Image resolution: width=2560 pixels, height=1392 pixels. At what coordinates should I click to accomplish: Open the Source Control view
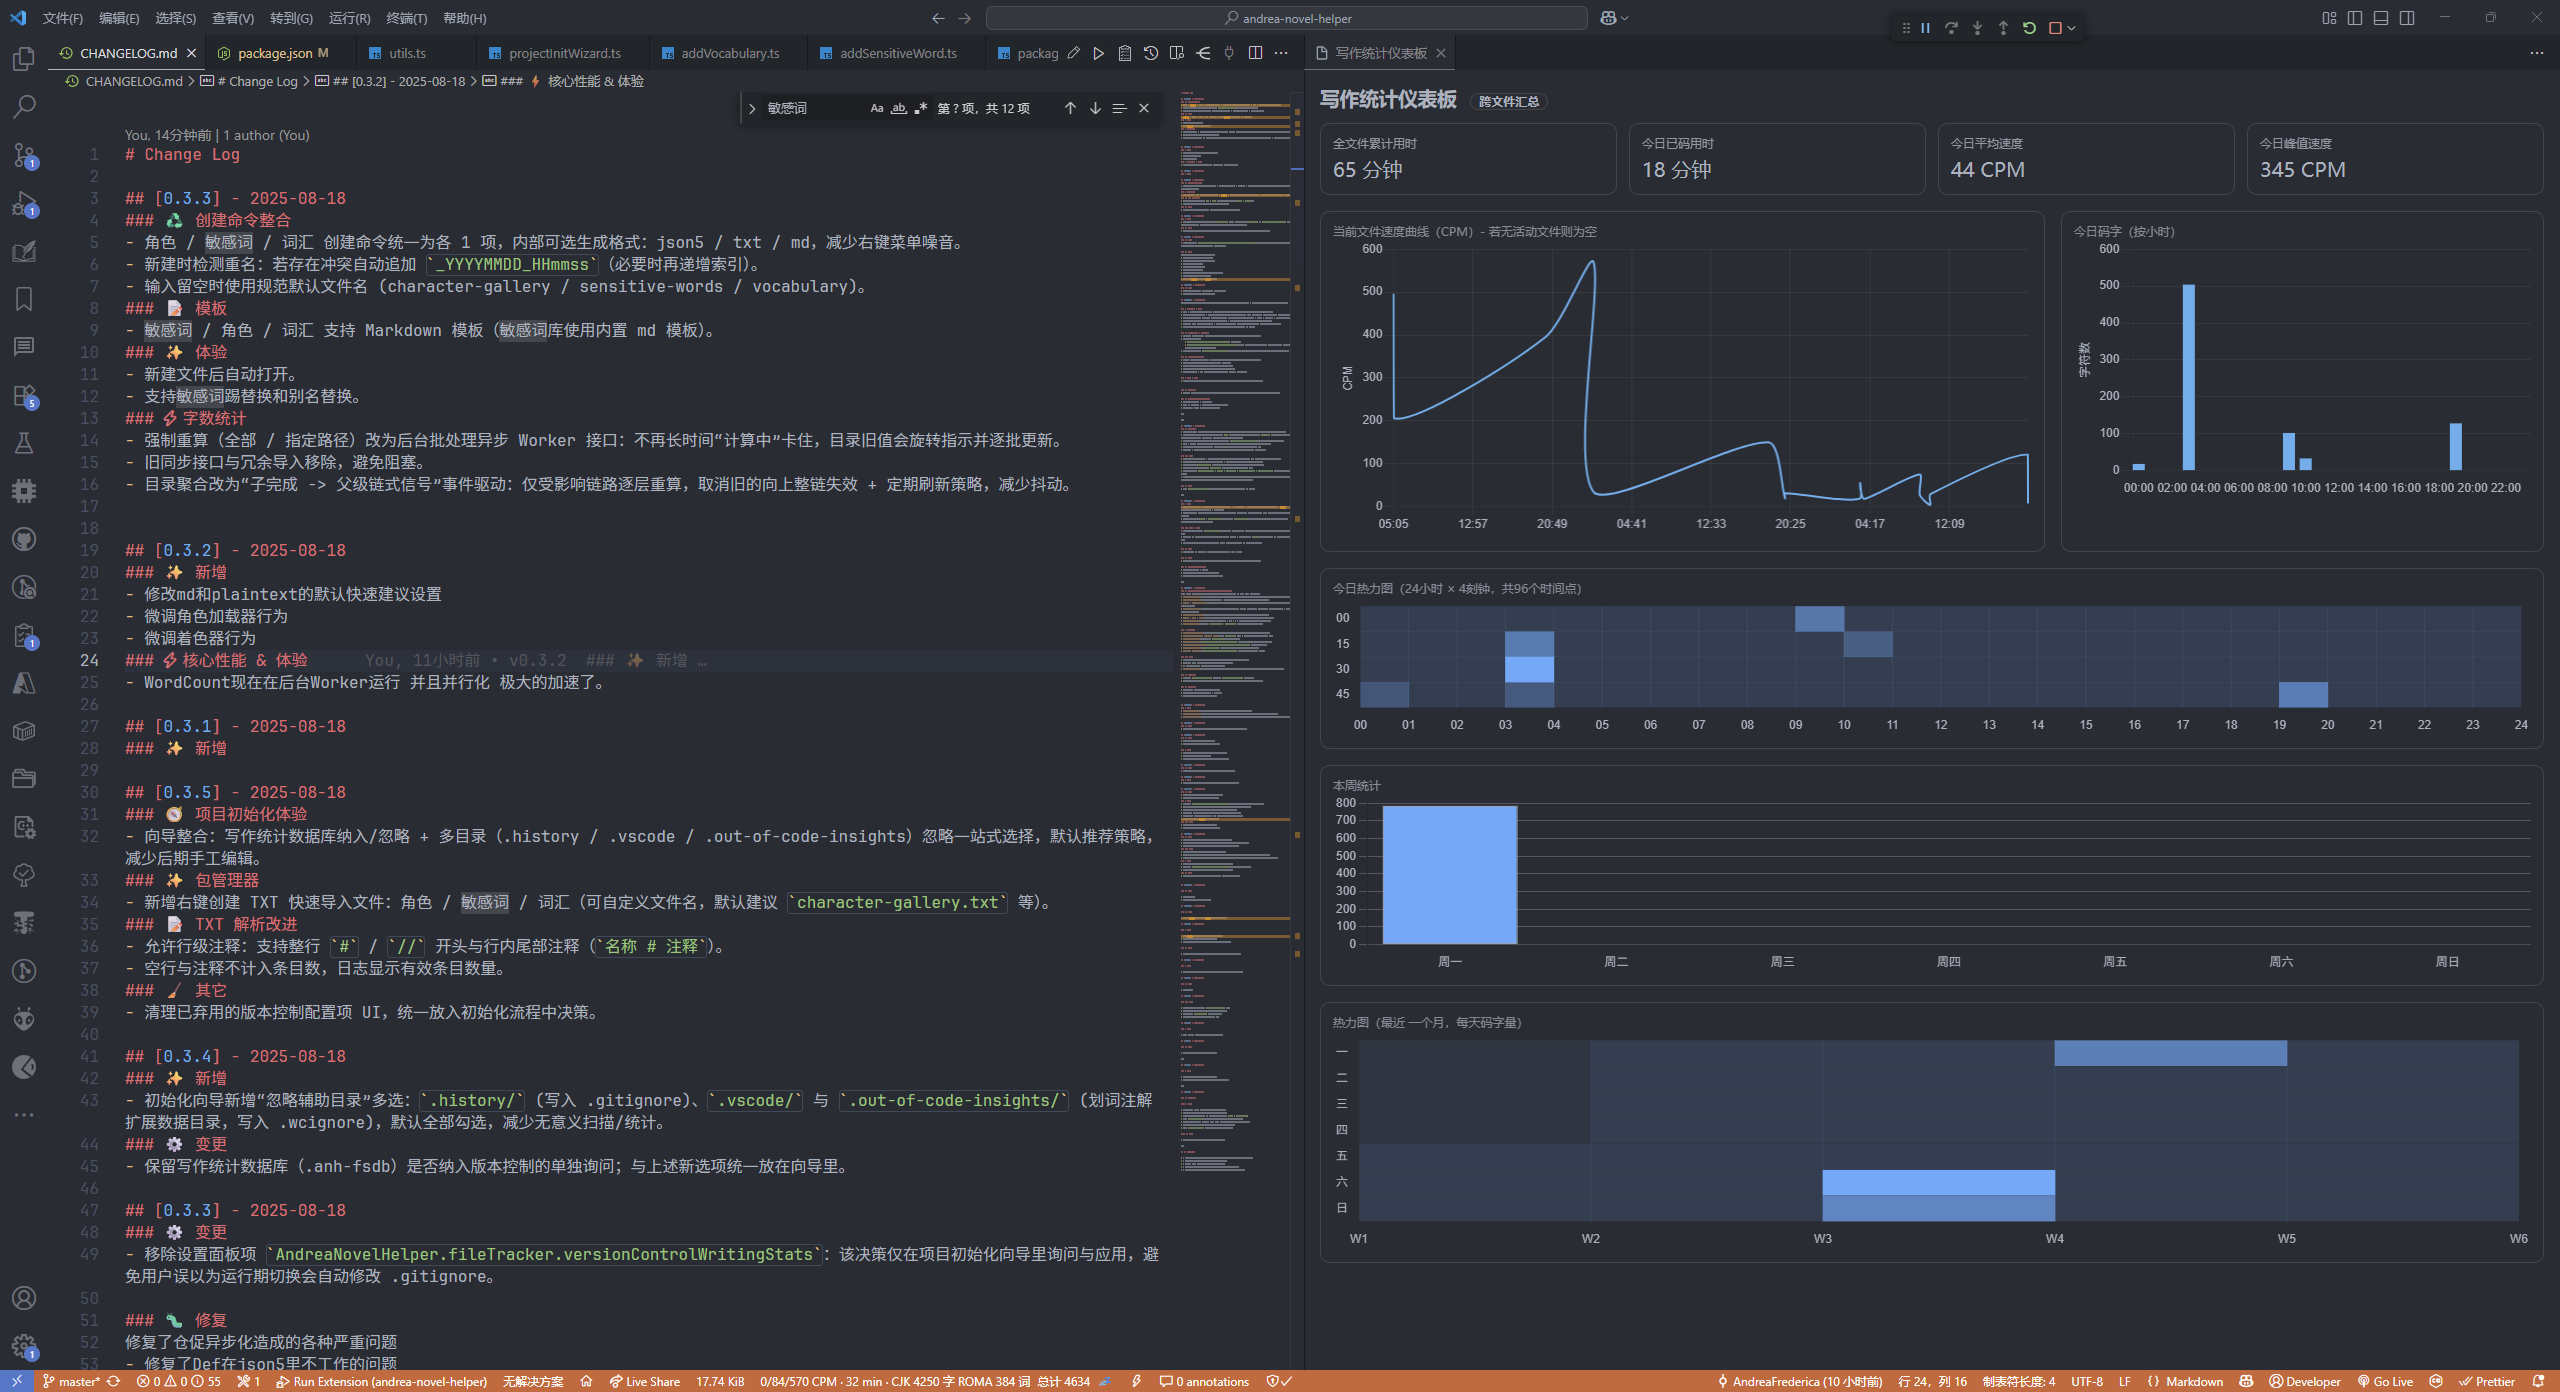point(24,154)
